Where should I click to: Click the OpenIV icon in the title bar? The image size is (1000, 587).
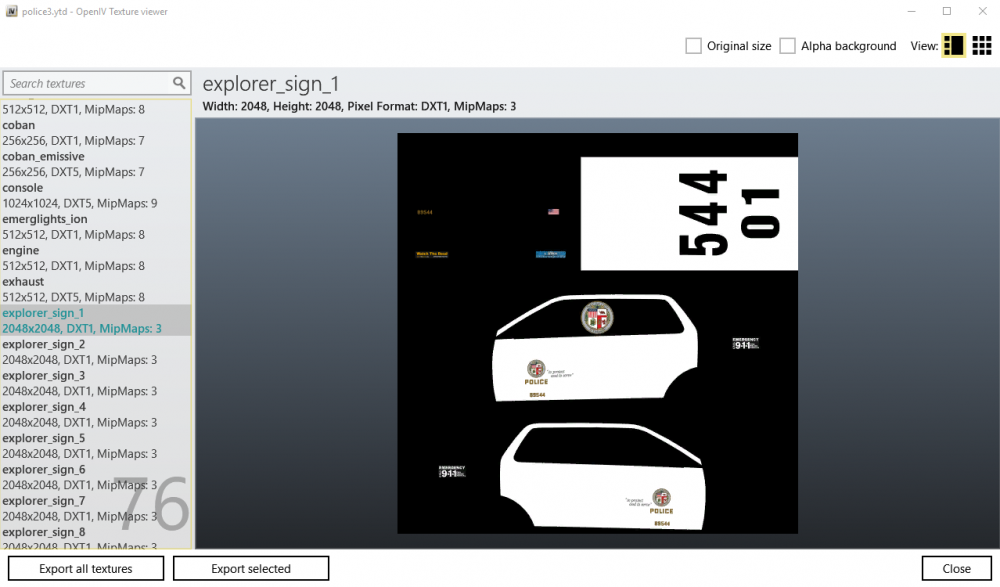click(x=11, y=10)
